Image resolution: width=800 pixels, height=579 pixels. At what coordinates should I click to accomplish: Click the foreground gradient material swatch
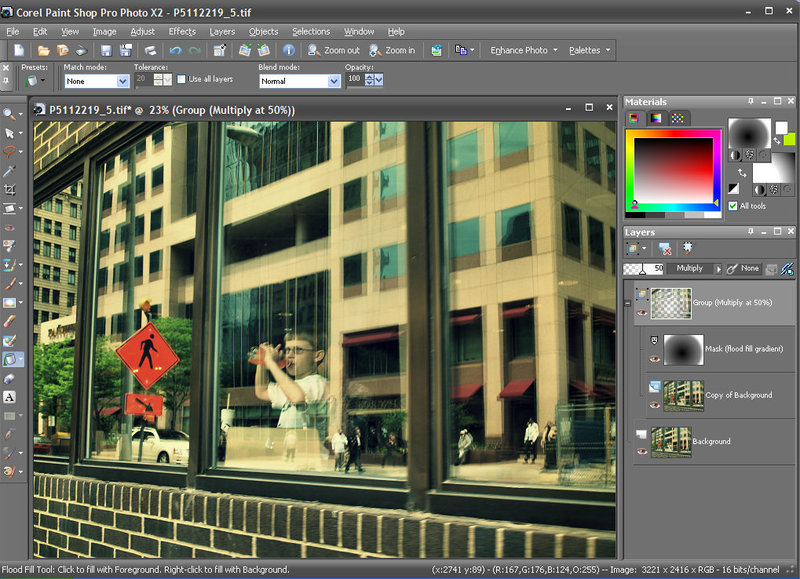[x=749, y=133]
